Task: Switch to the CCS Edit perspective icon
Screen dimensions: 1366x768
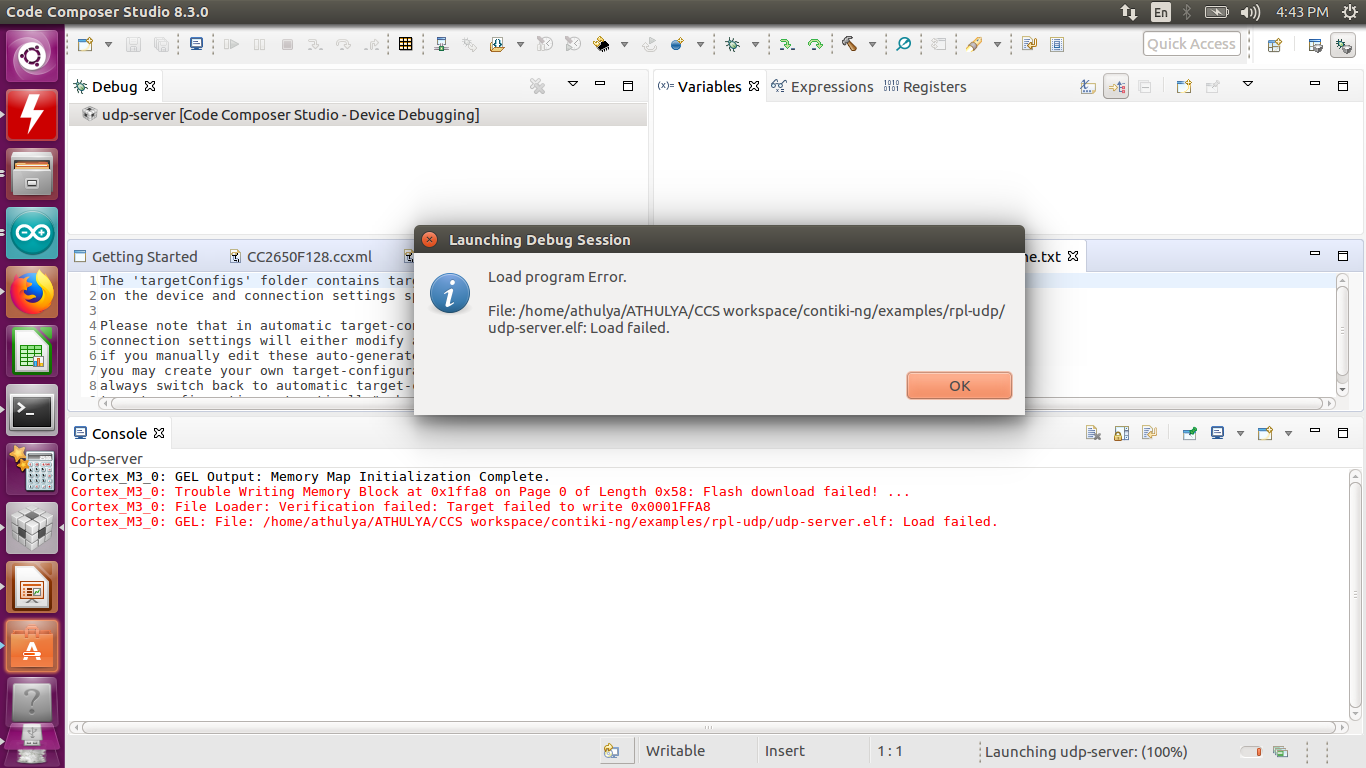Action: [1315, 45]
